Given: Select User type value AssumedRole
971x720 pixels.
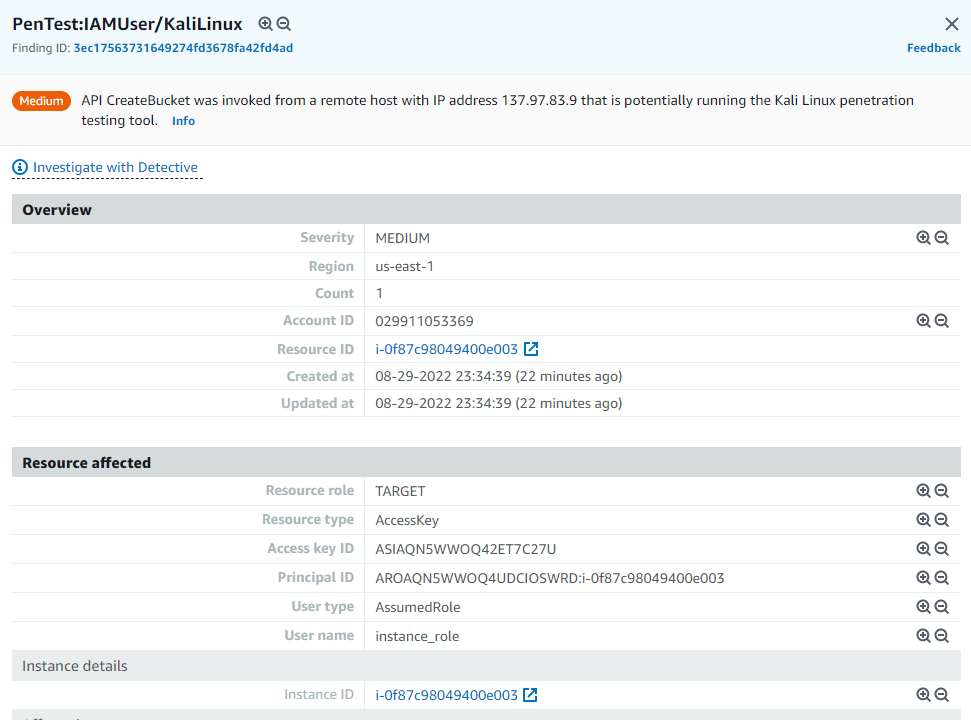Looking at the screenshot, I should coord(418,607).
